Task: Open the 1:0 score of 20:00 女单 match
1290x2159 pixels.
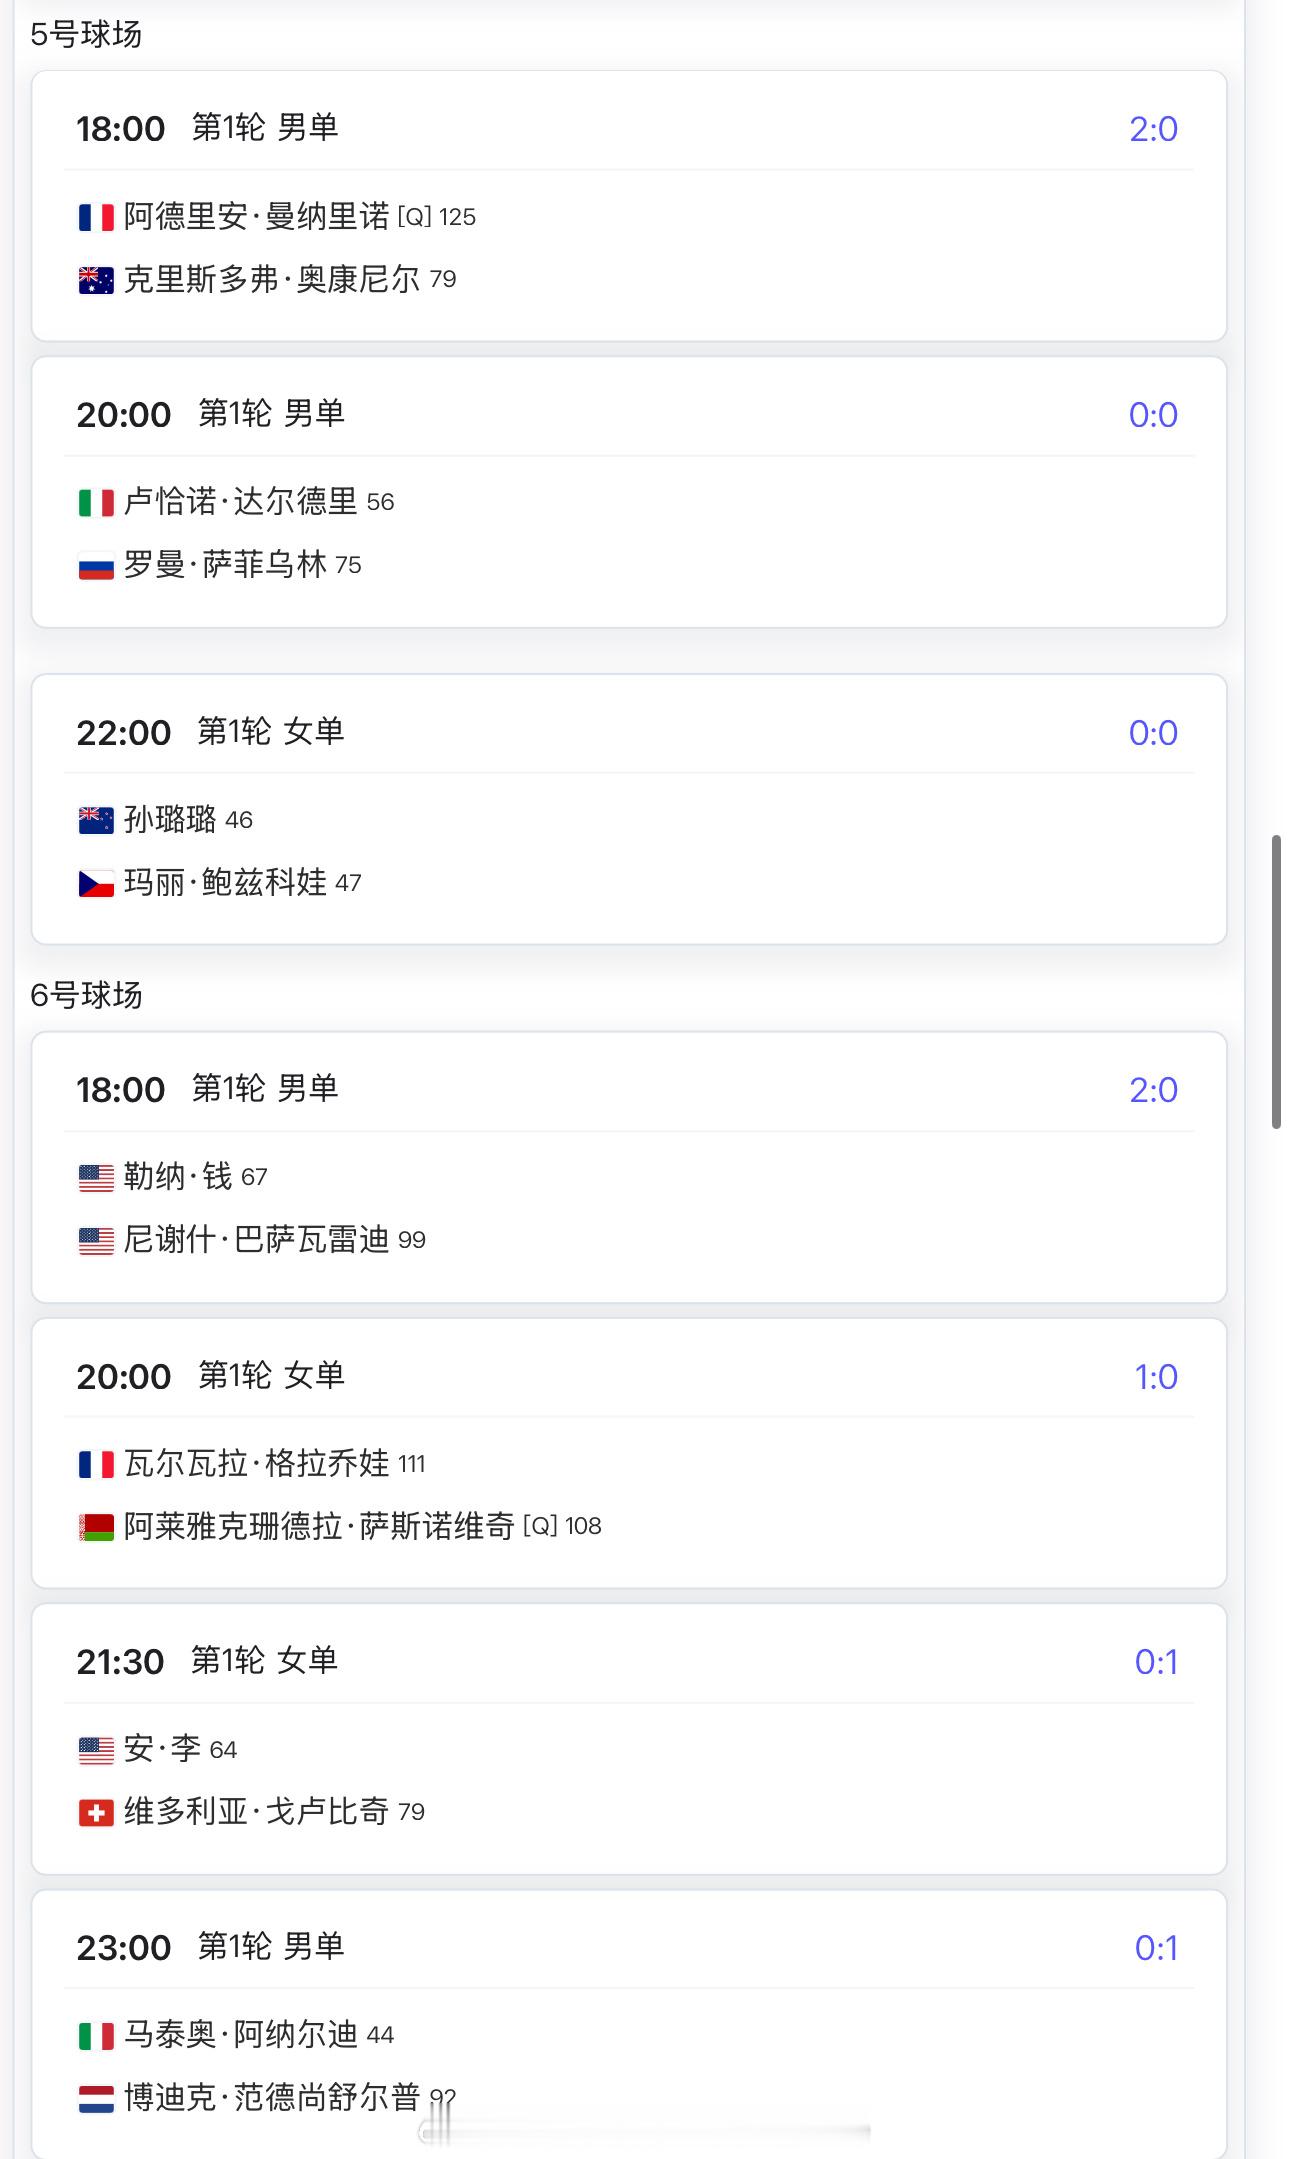Action: pos(1156,1377)
